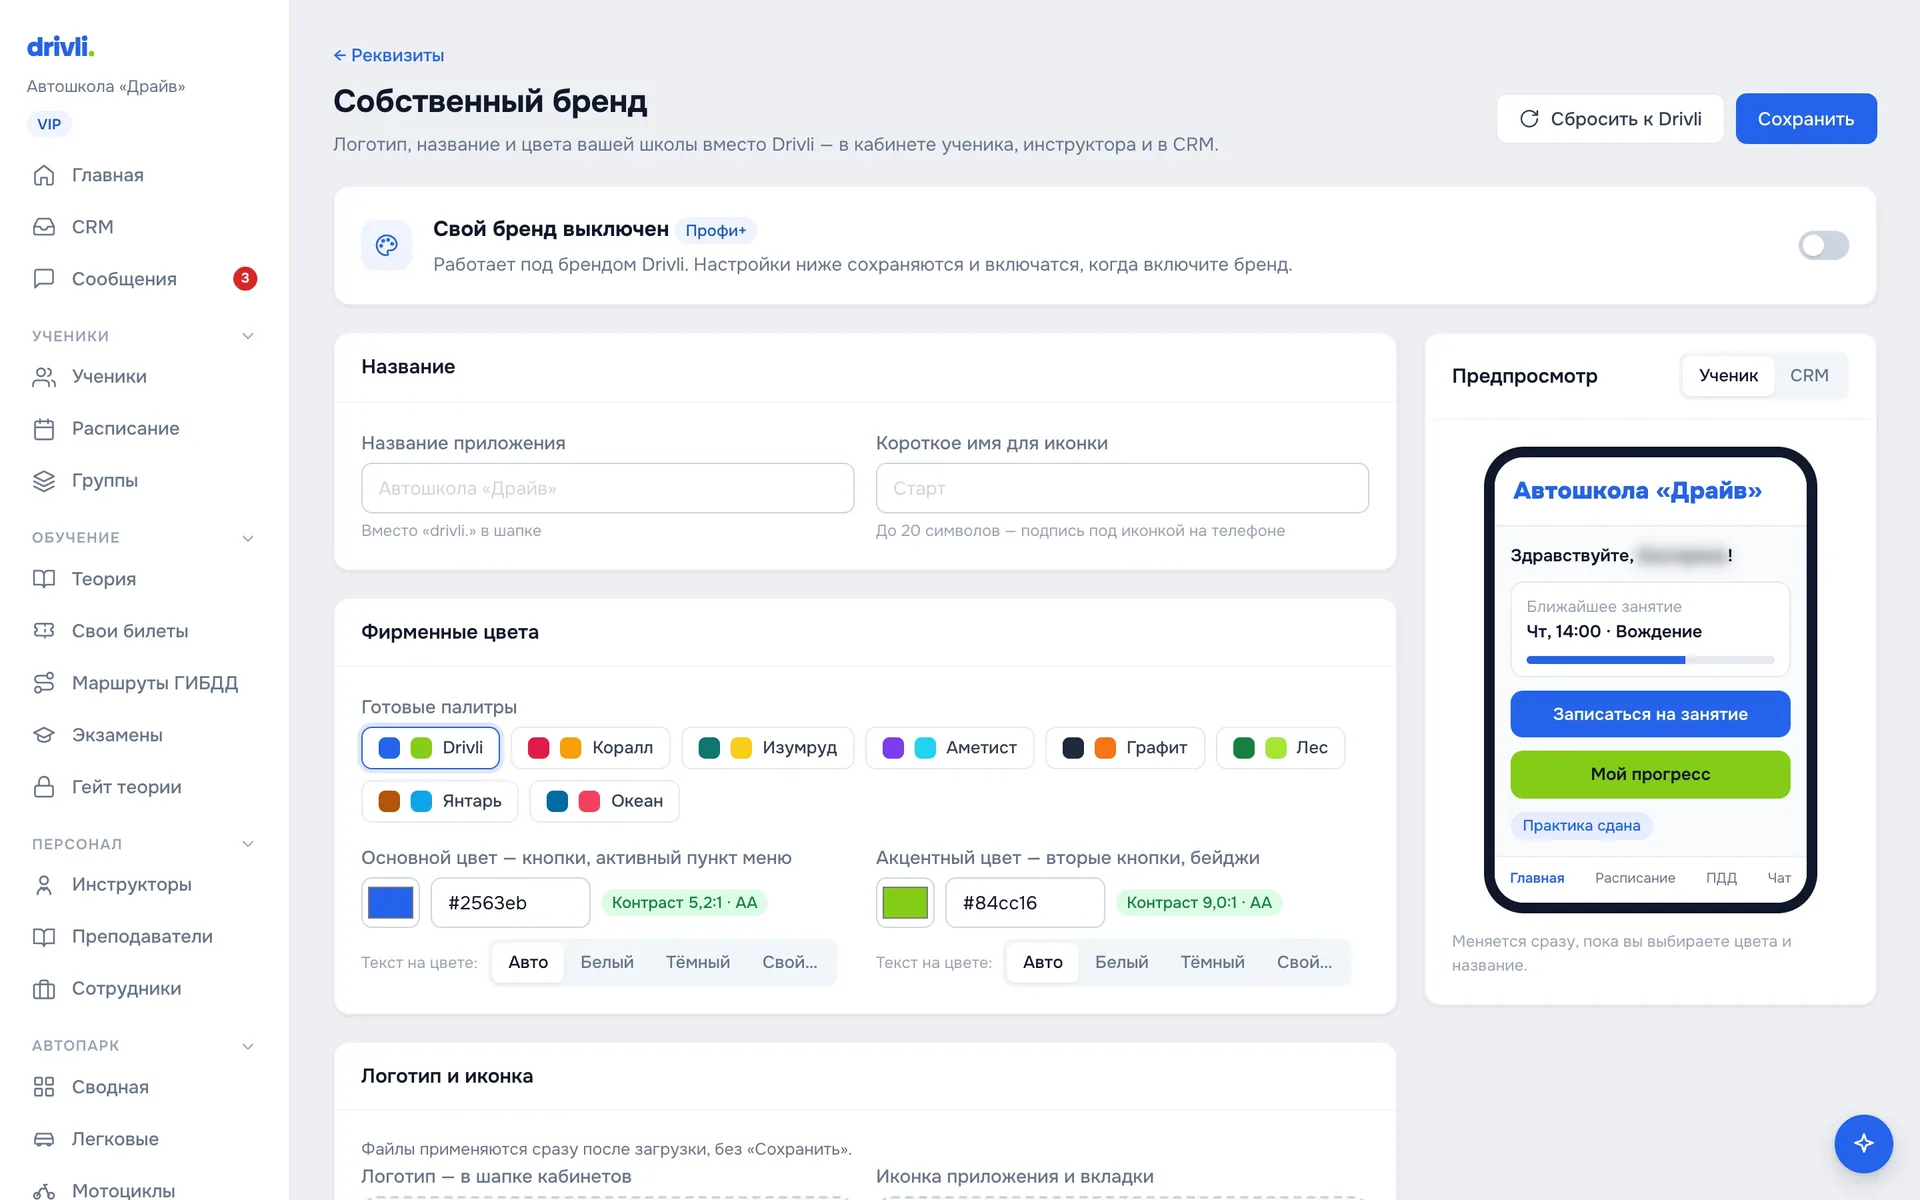Open the accent color swatch picker

(x=905, y=903)
